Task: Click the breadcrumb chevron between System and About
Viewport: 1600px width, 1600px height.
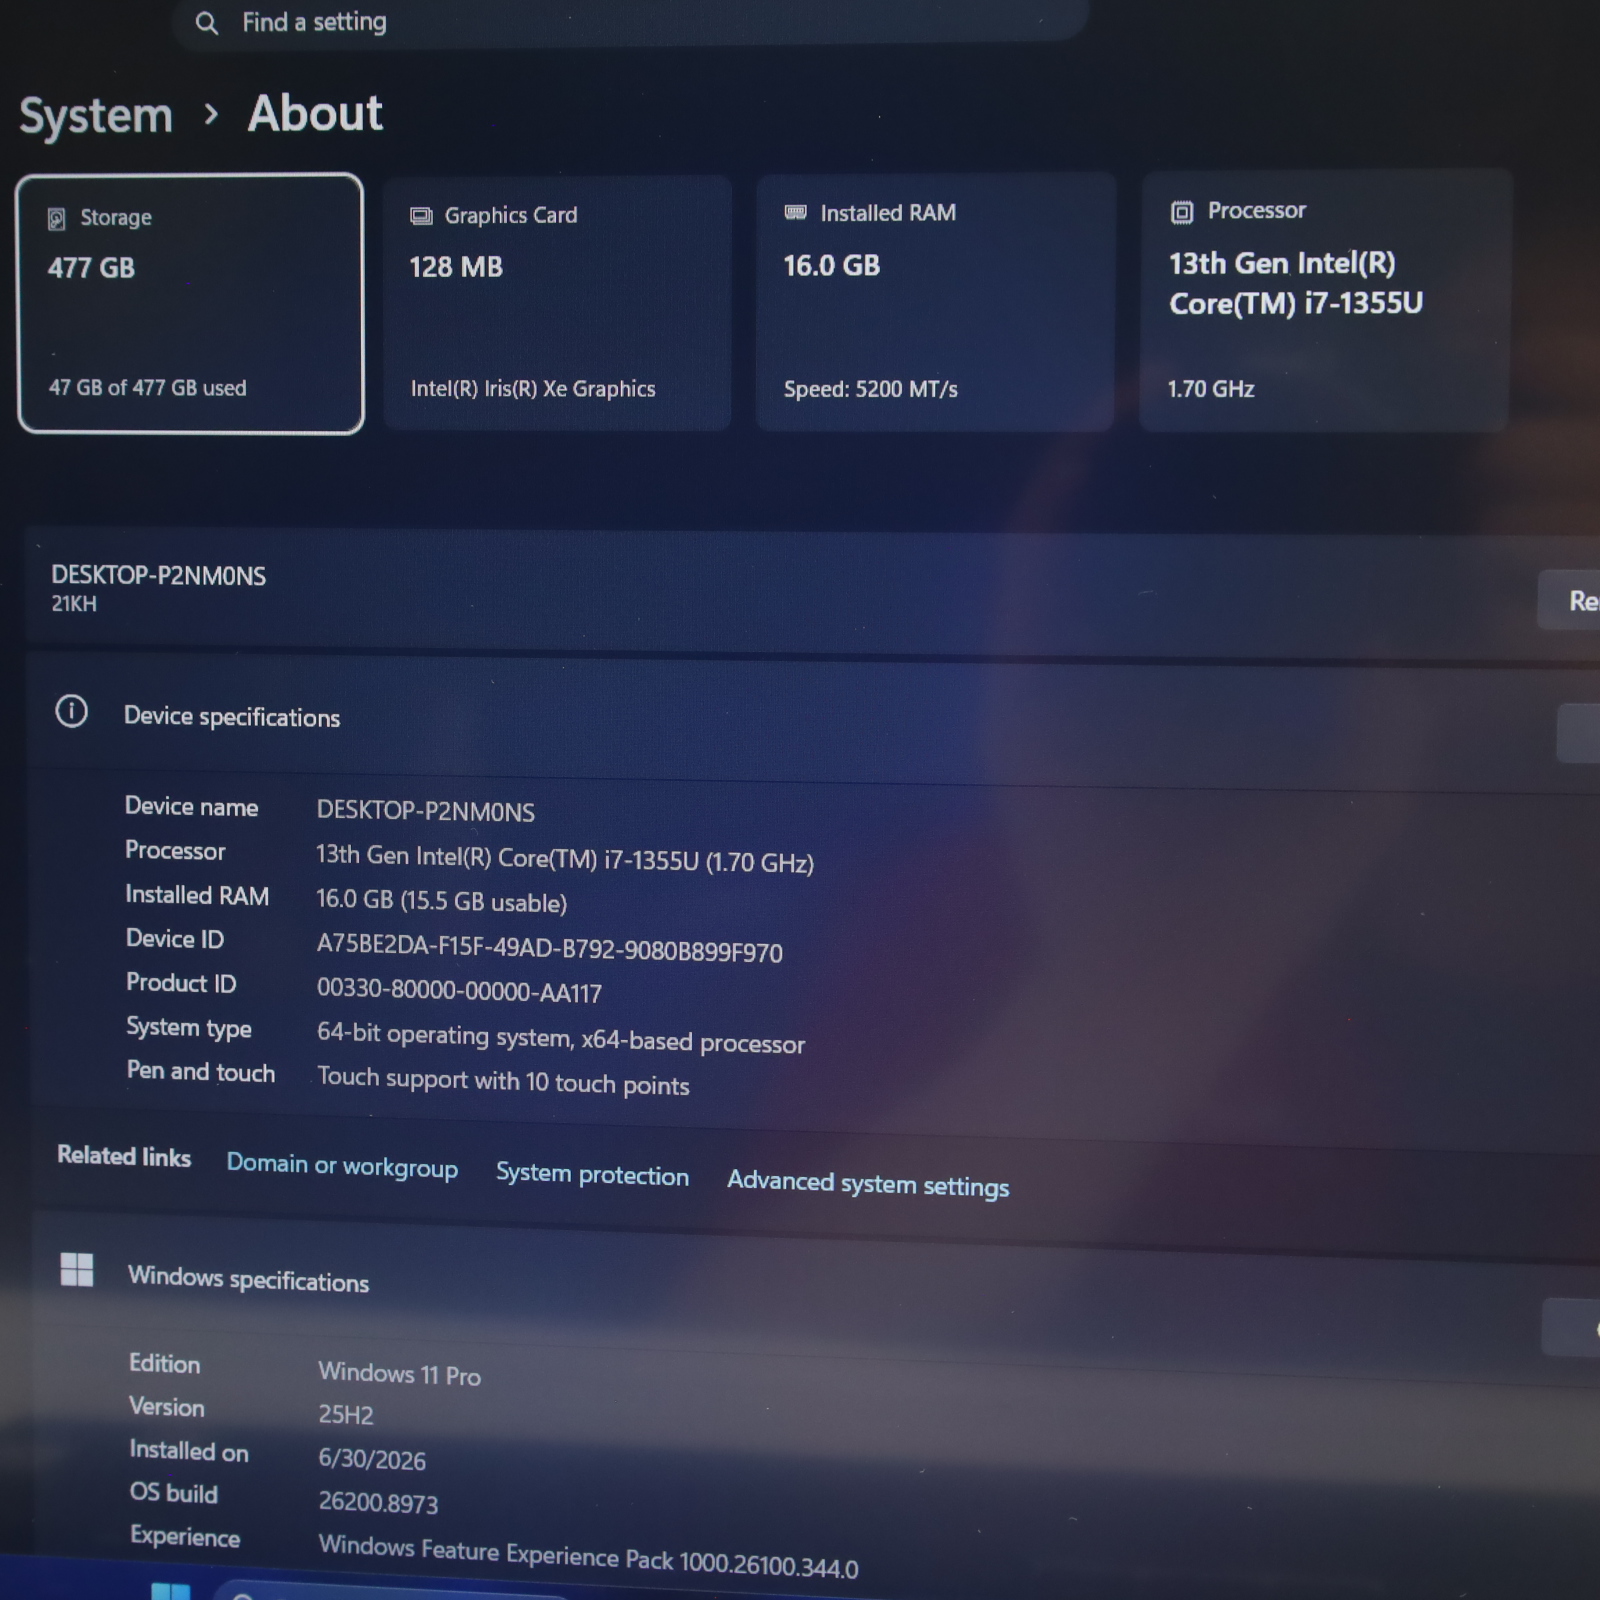Action: tap(210, 115)
